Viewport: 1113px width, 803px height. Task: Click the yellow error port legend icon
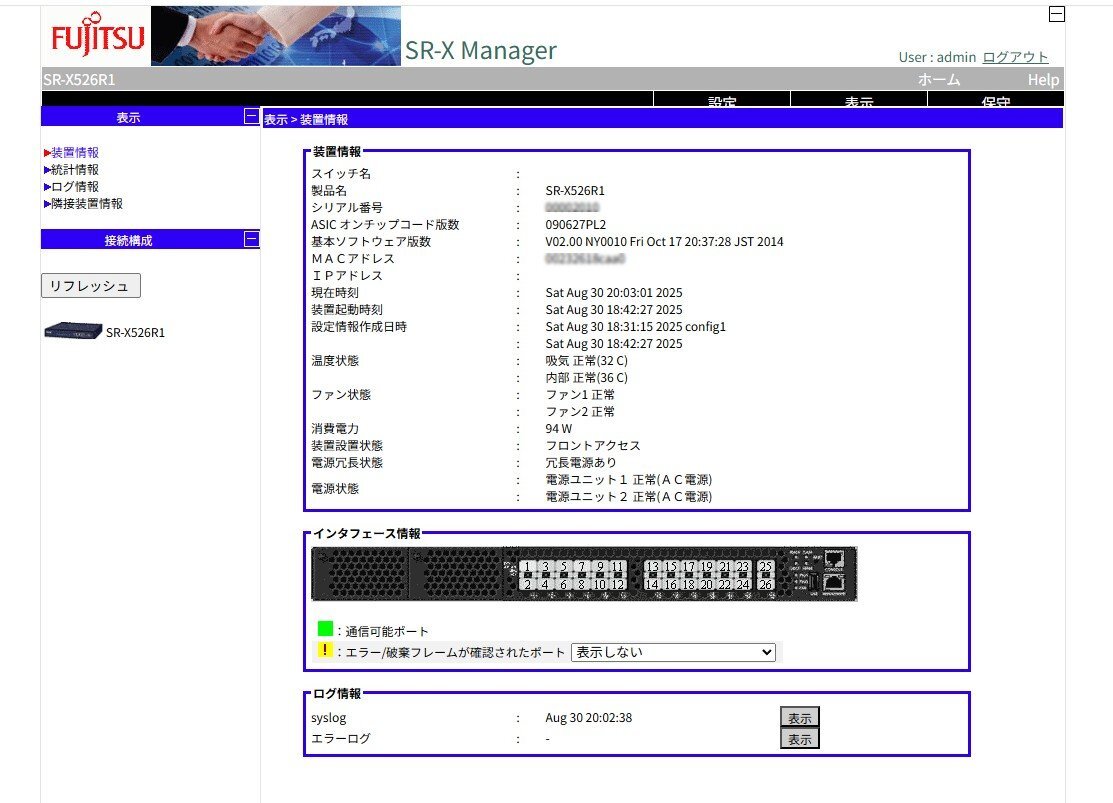[x=325, y=650]
